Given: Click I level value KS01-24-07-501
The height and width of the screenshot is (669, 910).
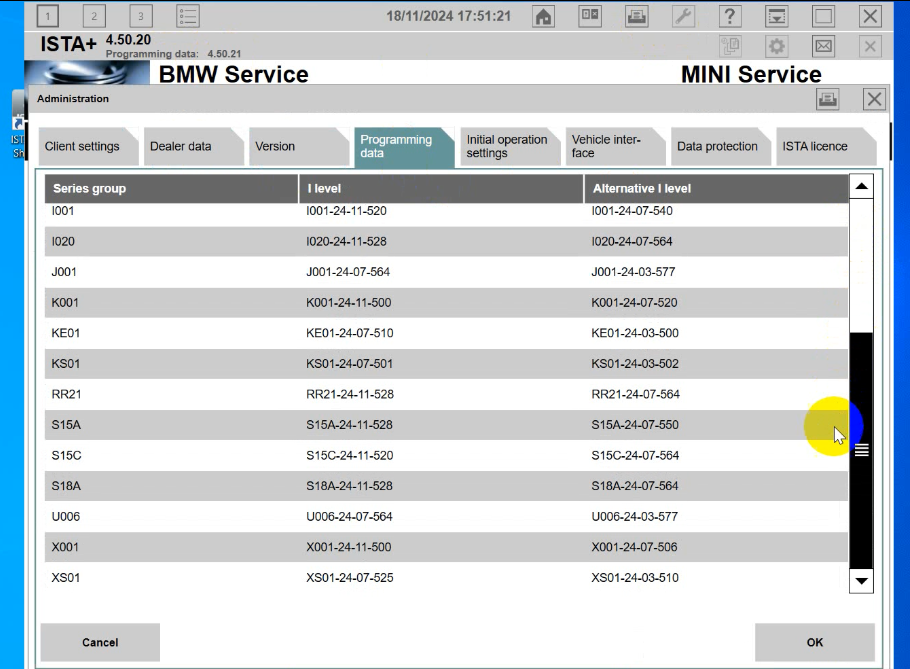Looking at the screenshot, I should (x=349, y=364).
